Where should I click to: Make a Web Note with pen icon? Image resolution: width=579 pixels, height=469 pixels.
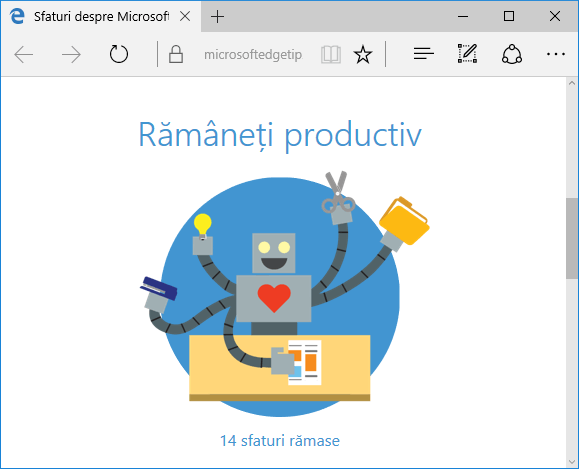click(x=467, y=54)
